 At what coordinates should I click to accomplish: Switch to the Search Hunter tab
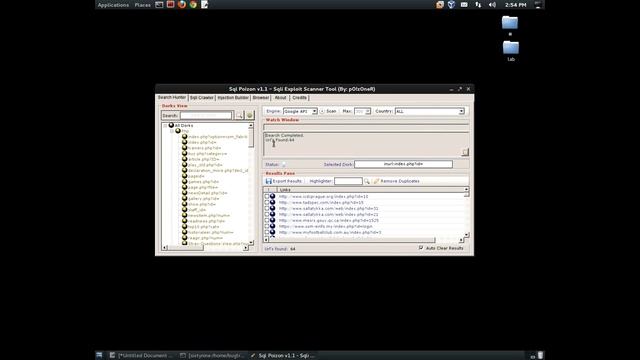(172, 98)
